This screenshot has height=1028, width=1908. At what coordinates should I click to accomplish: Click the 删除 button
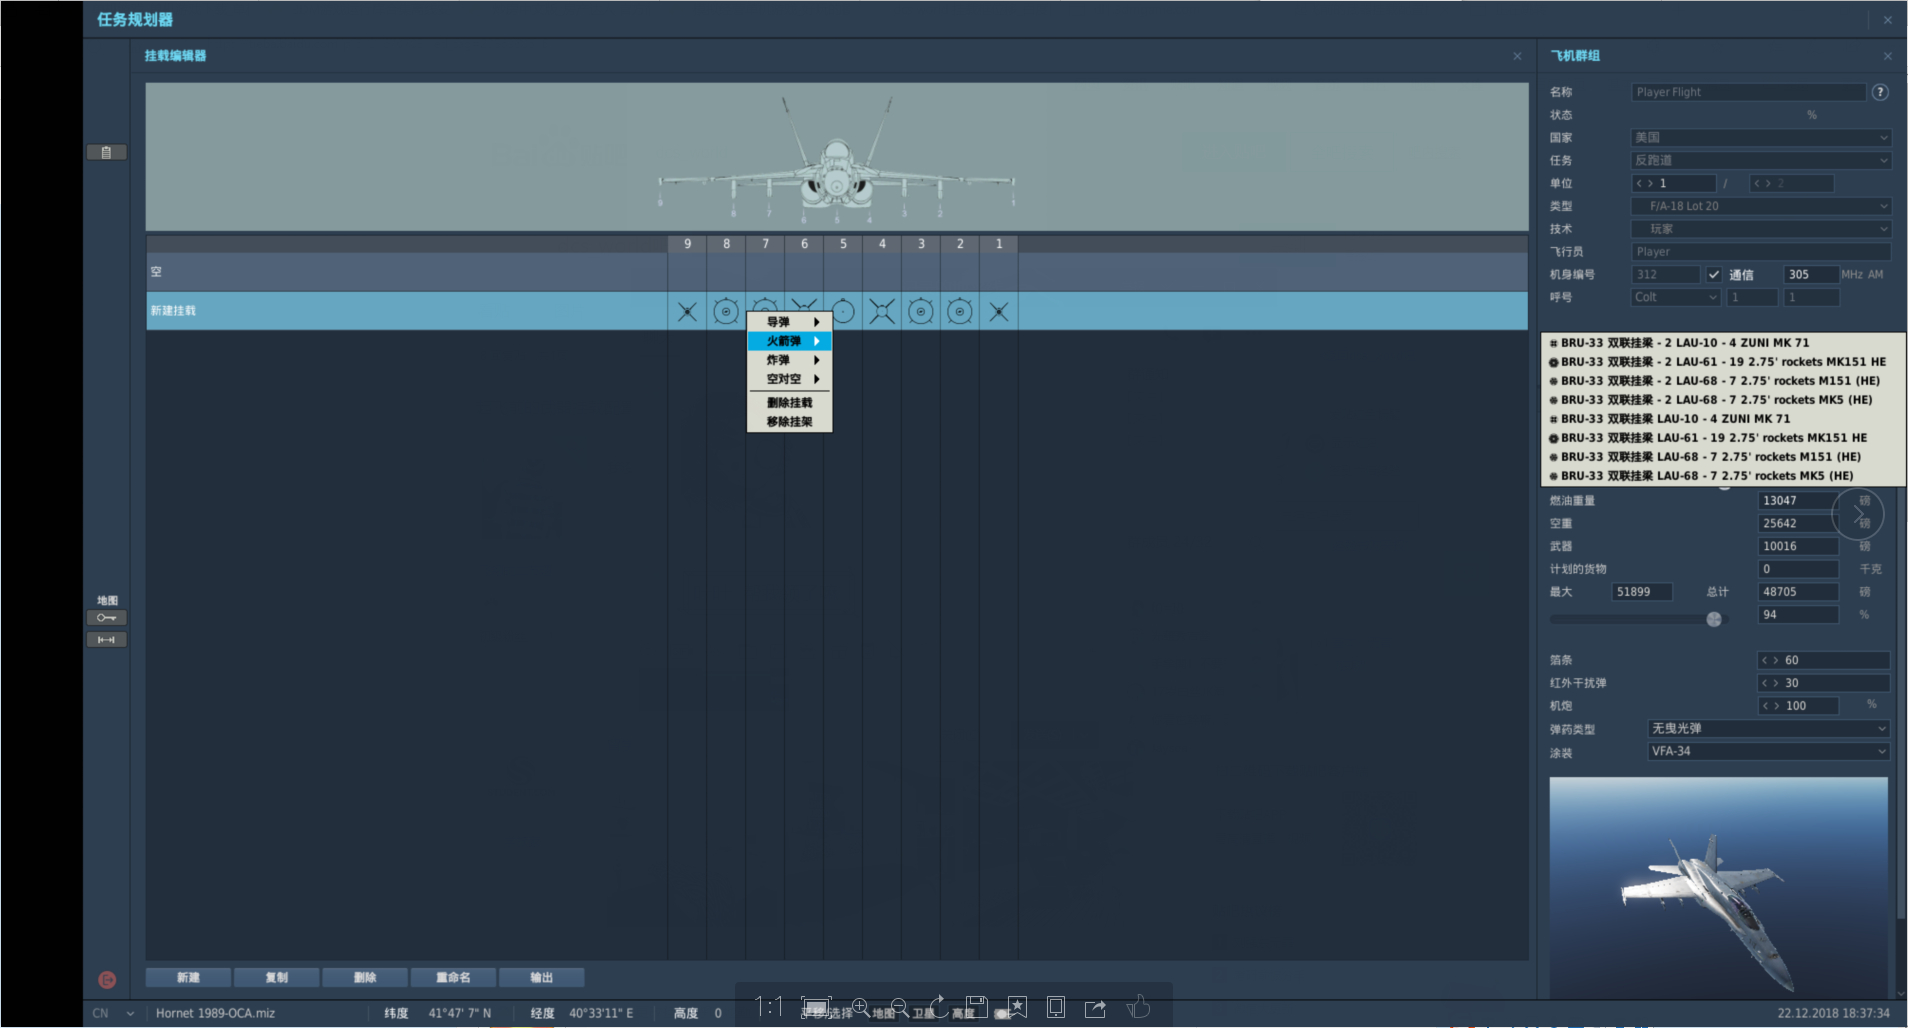365,977
